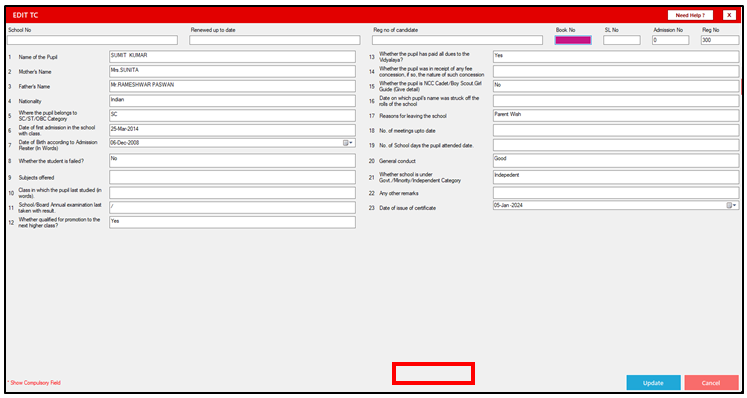Click No. of meetings upto date field

(x=616, y=131)
